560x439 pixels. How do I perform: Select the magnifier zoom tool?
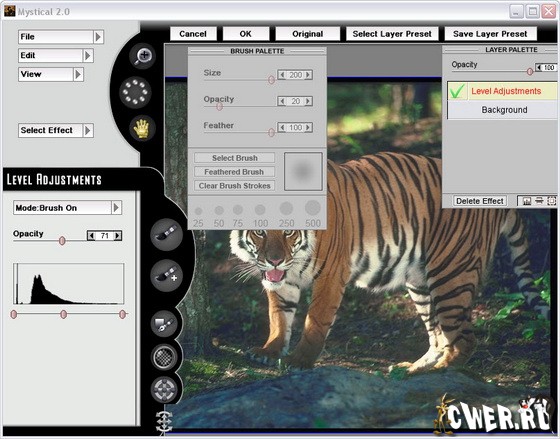pos(142,56)
